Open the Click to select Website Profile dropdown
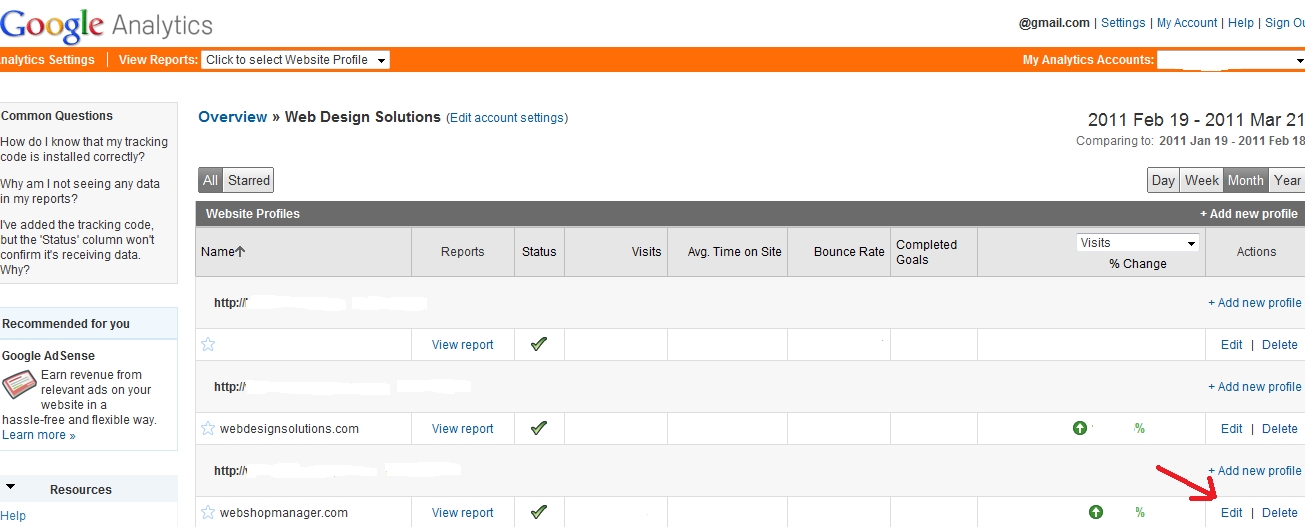The image size is (1305, 527). 295,60
